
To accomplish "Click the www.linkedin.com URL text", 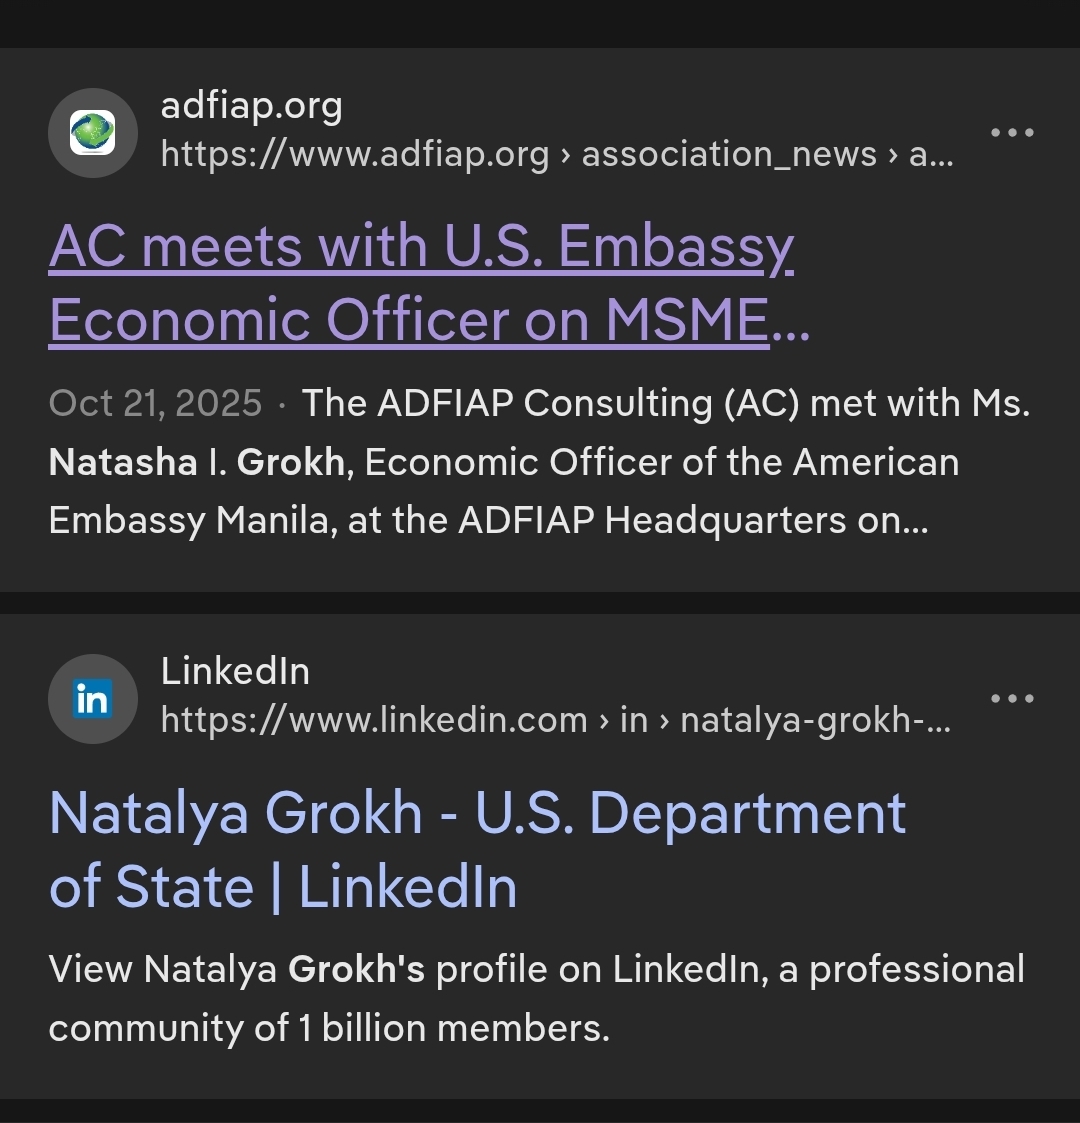I will click(x=374, y=720).
